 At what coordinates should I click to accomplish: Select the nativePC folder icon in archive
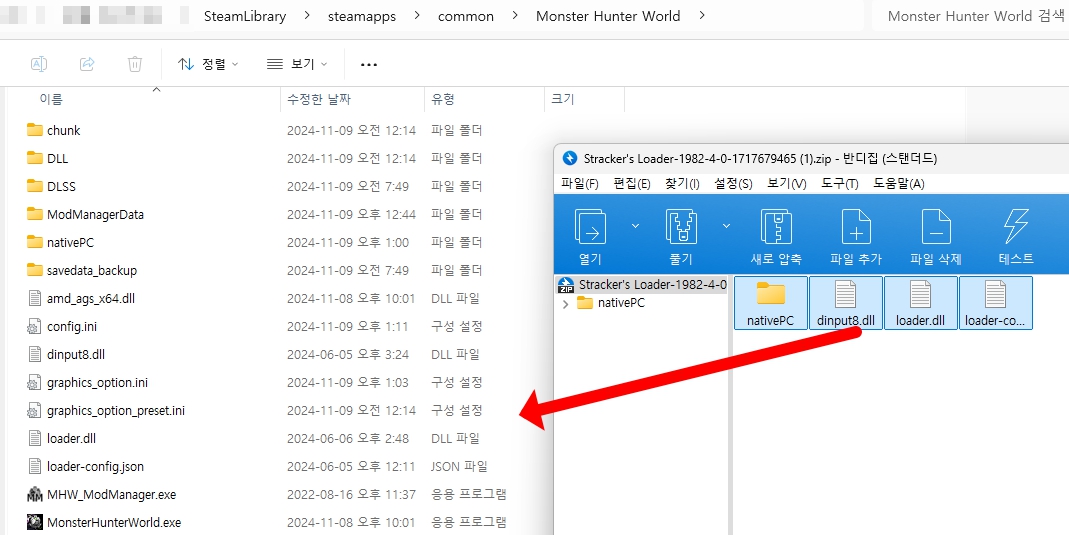[770, 303]
